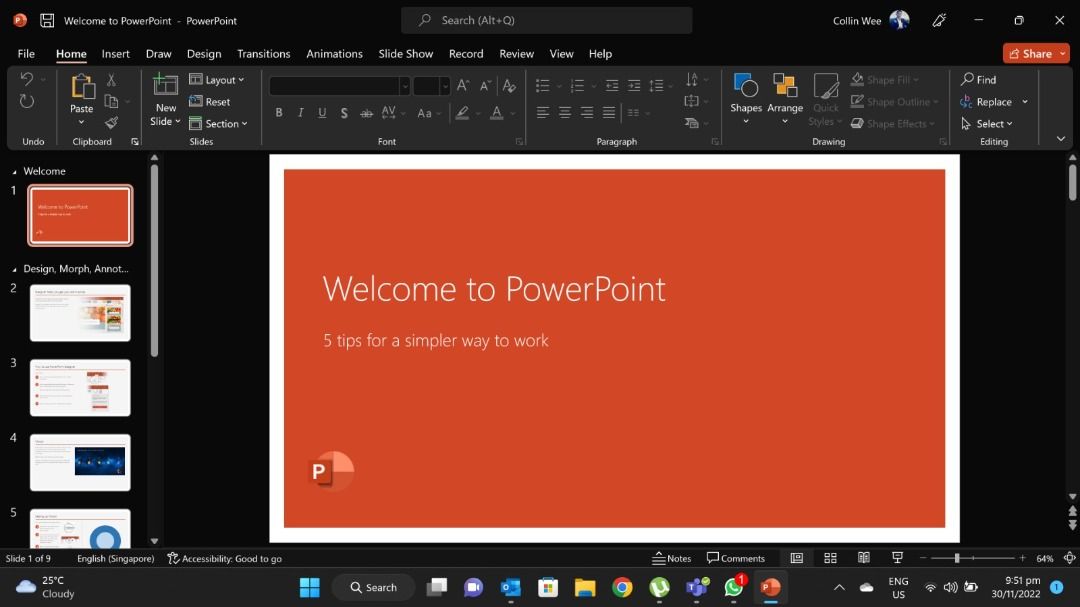
Task: Apply text highlight color
Action: tap(462, 113)
